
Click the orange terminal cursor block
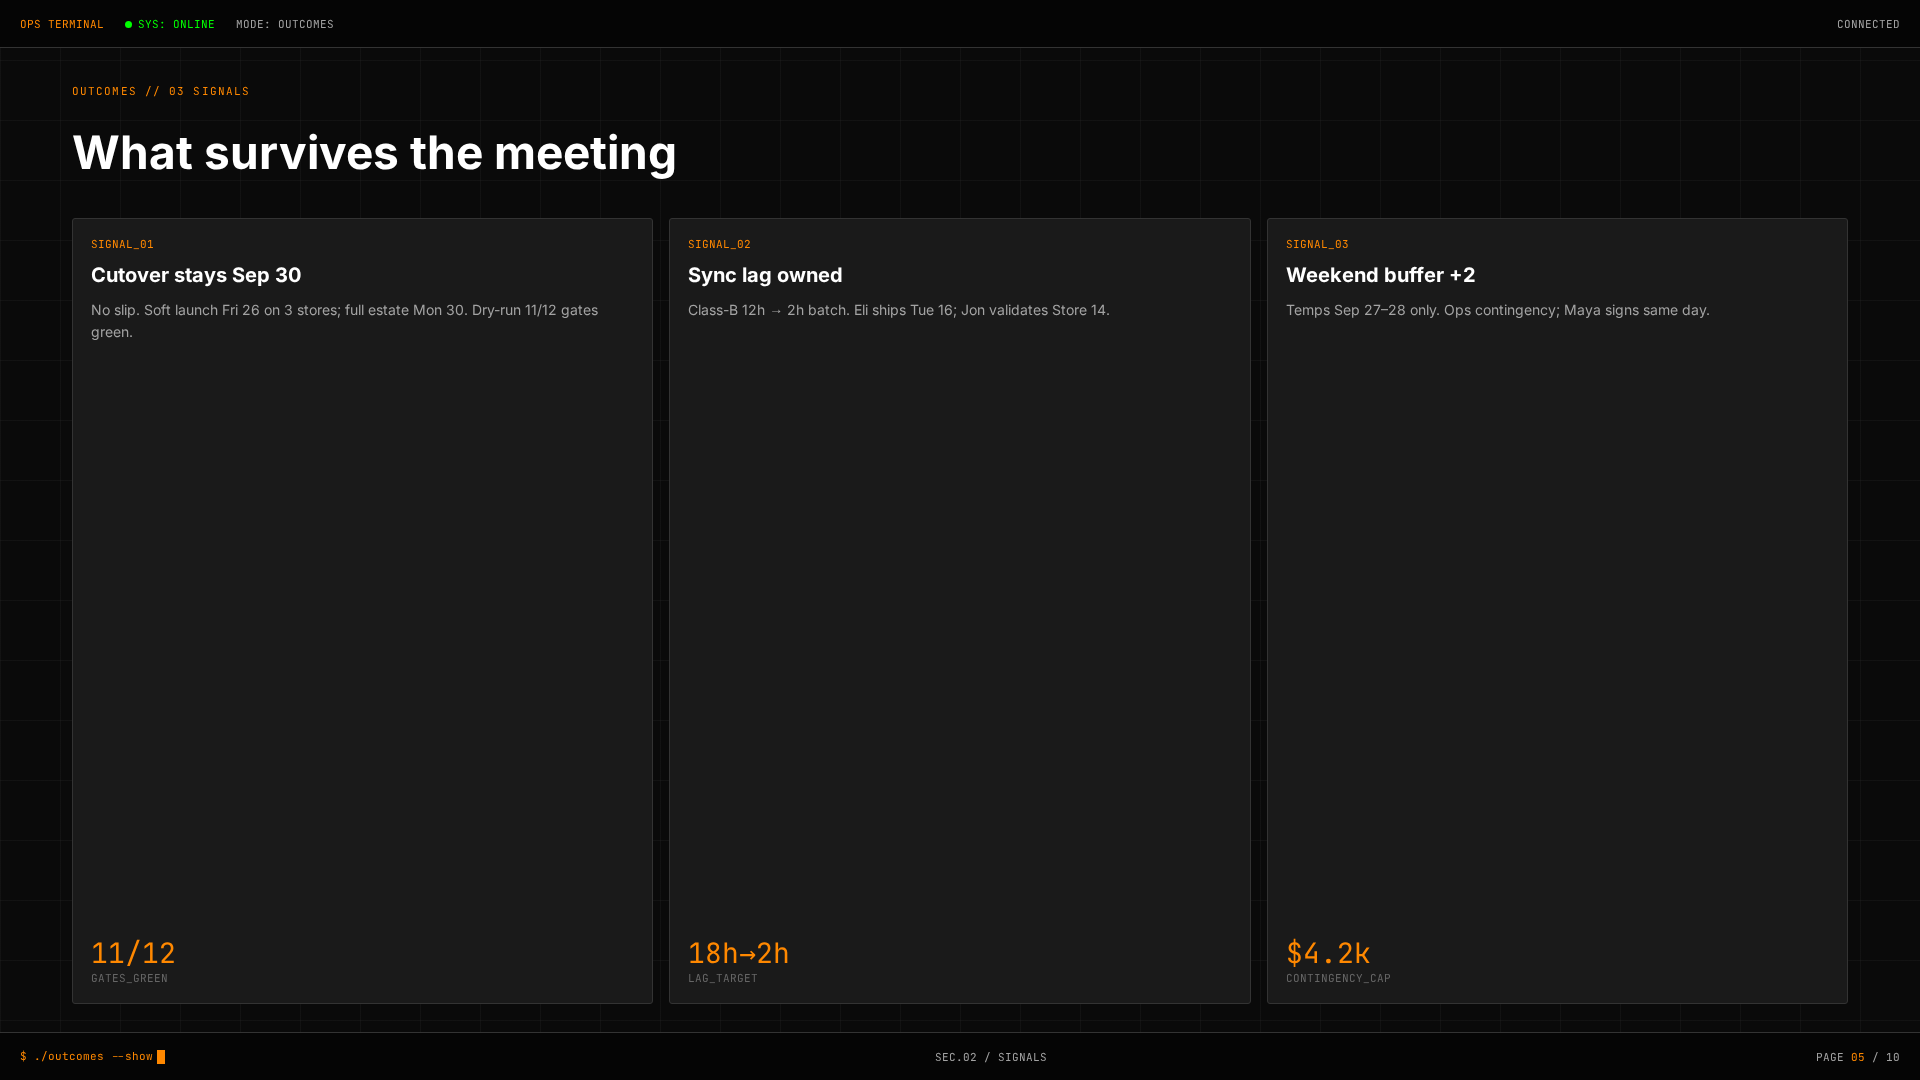(x=161, y=1057)
